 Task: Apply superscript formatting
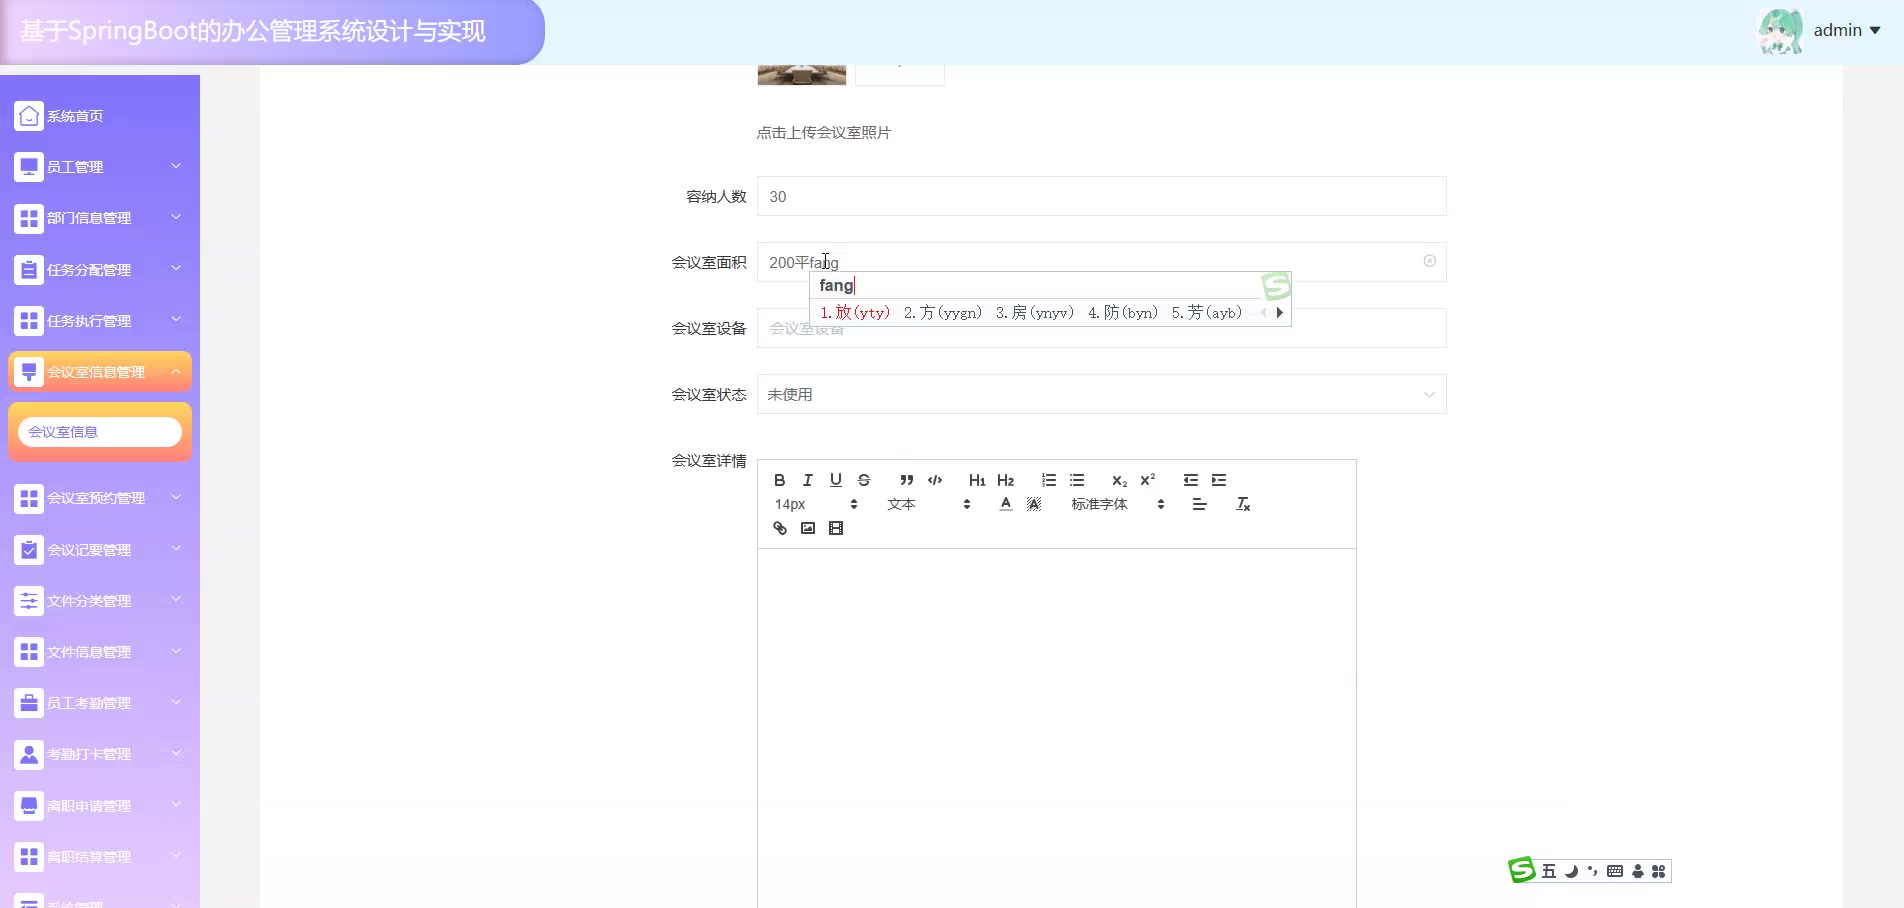pyautogui.click(x=1147, y=480)
